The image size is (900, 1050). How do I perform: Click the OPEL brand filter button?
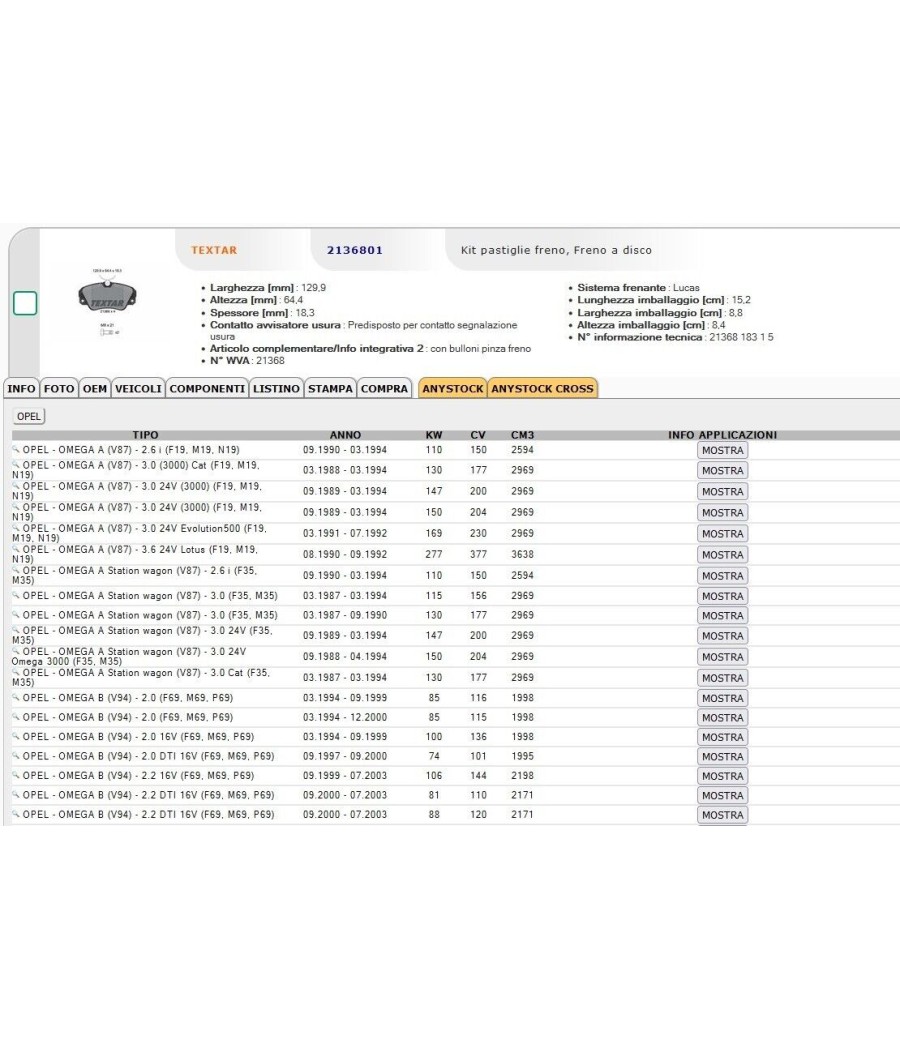point(29,417)
